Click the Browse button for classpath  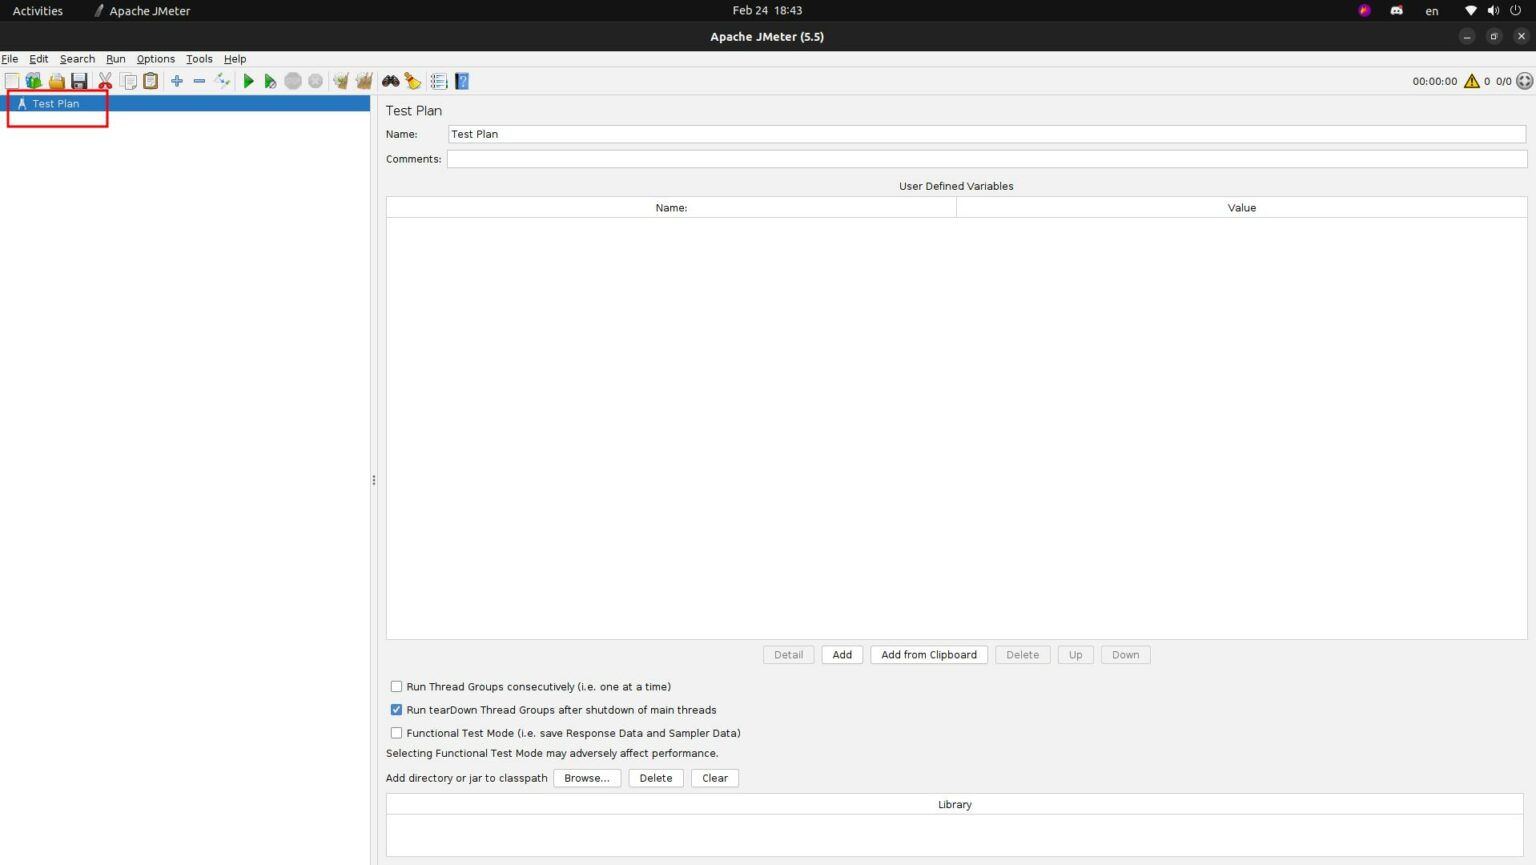click(x=587, y=778)
